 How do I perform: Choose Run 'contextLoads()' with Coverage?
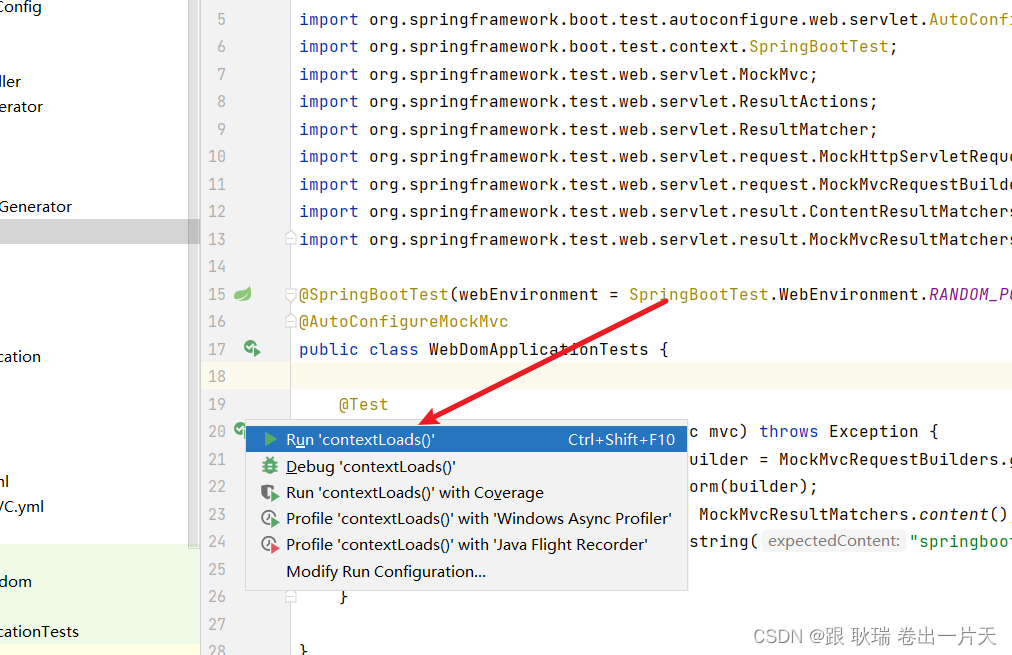(x=466, y=493)
